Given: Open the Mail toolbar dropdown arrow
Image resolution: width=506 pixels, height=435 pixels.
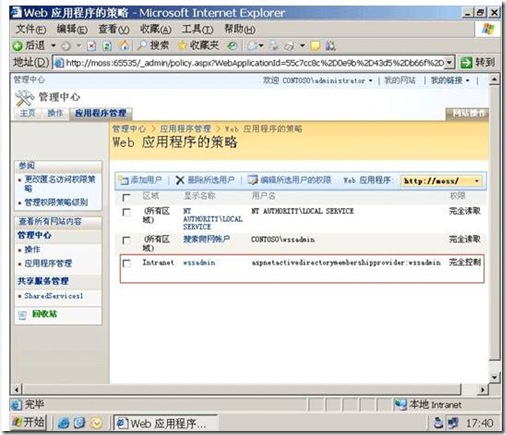Looking at the screenshot, I should pyautogui.click(x=261, y=45).
